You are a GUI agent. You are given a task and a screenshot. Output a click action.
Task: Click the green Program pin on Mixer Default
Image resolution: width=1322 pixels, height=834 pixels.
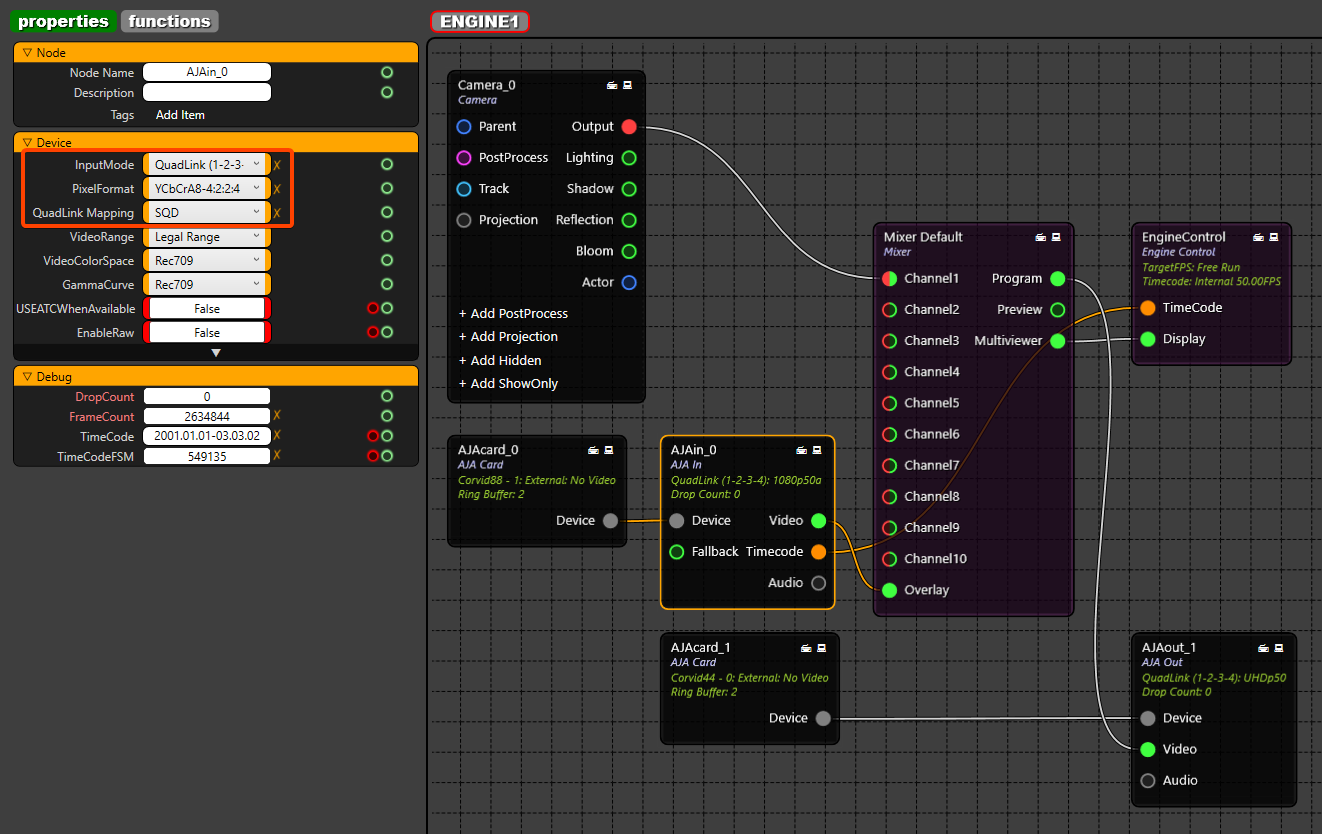(1058, 279)
